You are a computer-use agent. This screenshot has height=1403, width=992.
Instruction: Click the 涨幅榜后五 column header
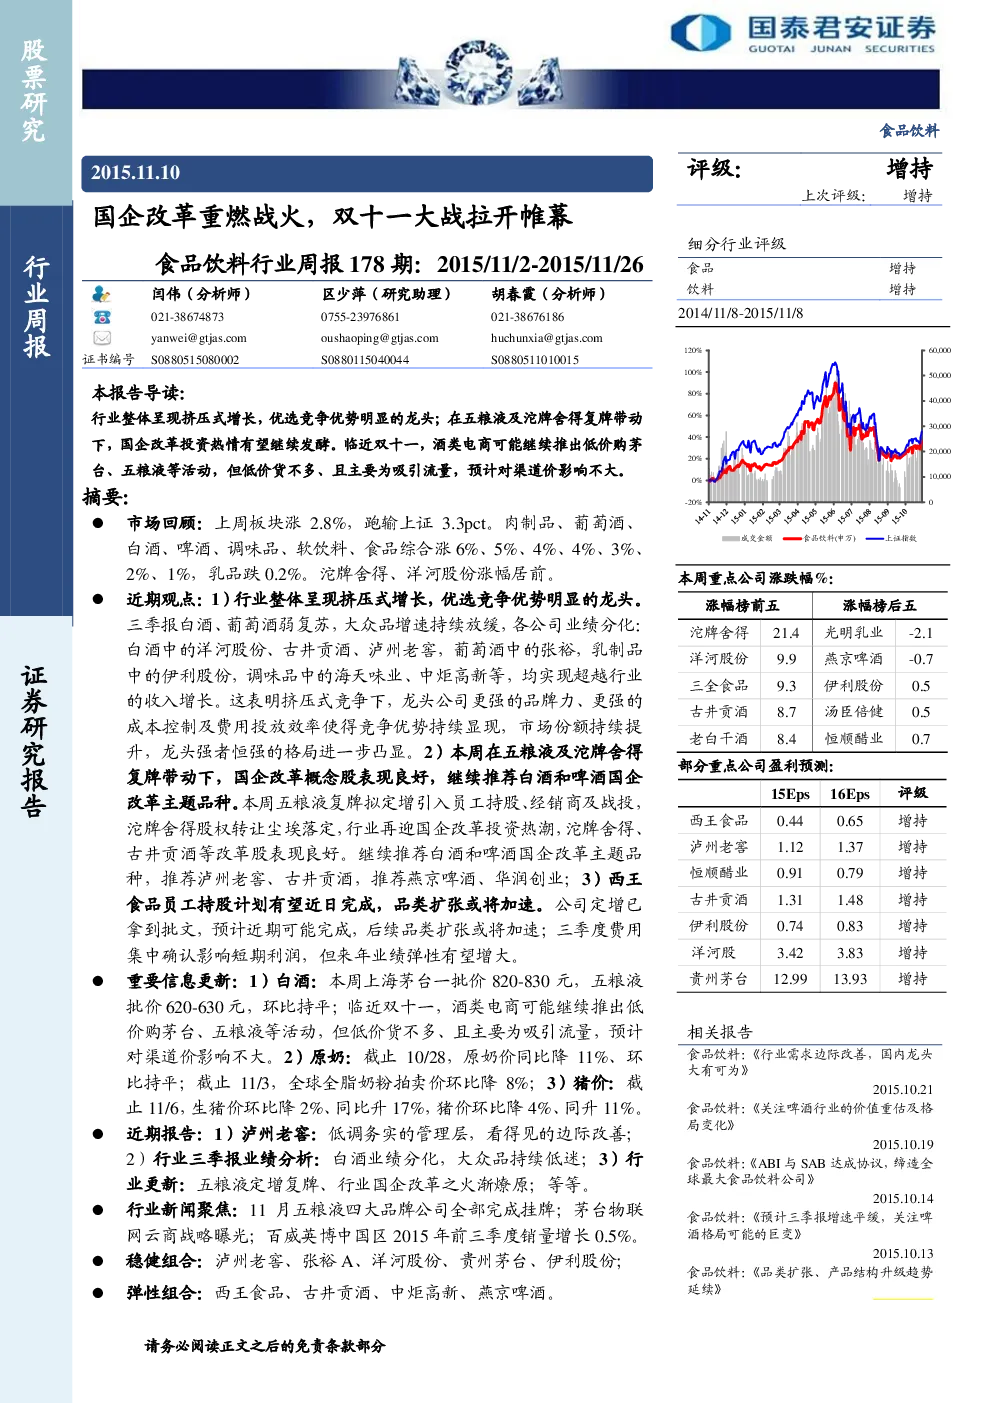tap(879, 605)
